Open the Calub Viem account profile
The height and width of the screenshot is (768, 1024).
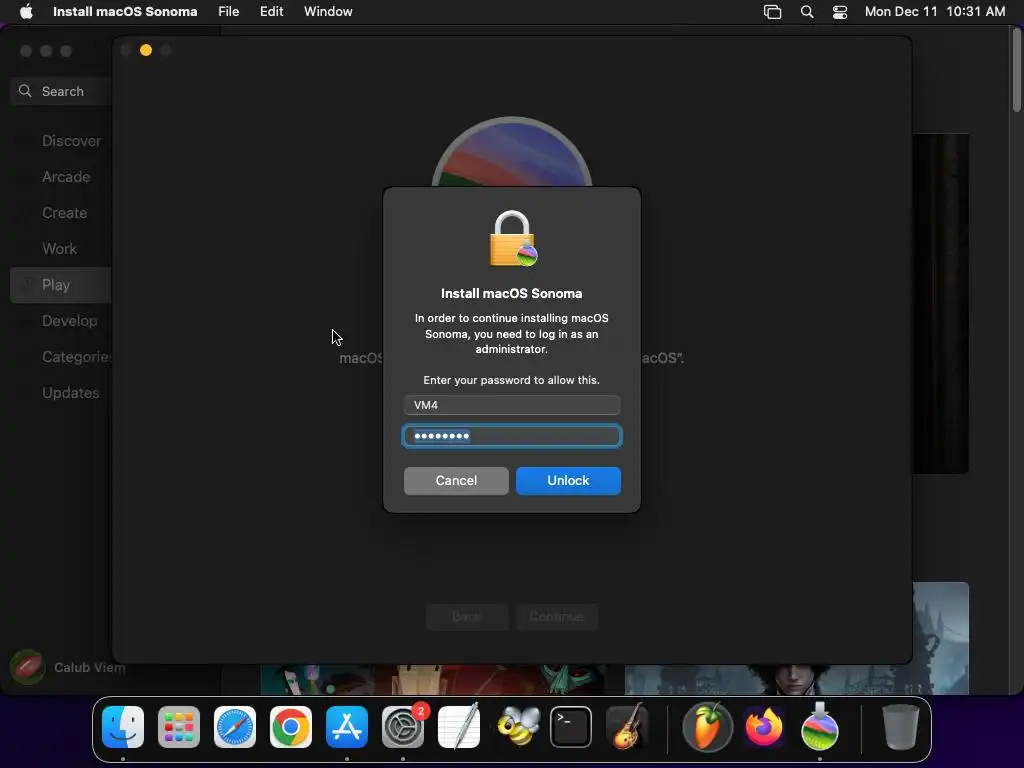coord(89,667)
